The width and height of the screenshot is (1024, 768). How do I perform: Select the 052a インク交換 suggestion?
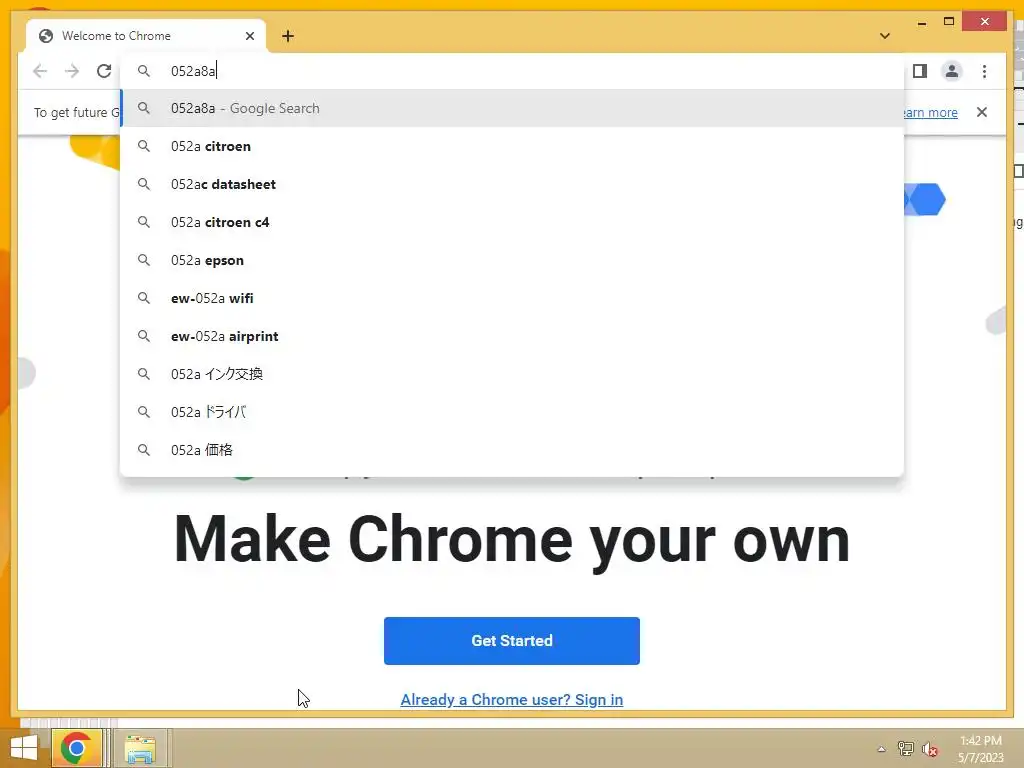point(512,374)
